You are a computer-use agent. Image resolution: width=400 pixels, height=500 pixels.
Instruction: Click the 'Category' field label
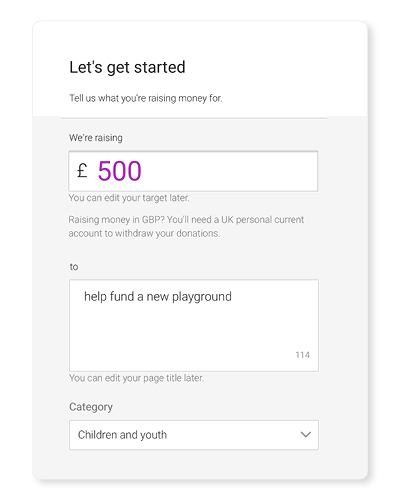tap(91, 407)
